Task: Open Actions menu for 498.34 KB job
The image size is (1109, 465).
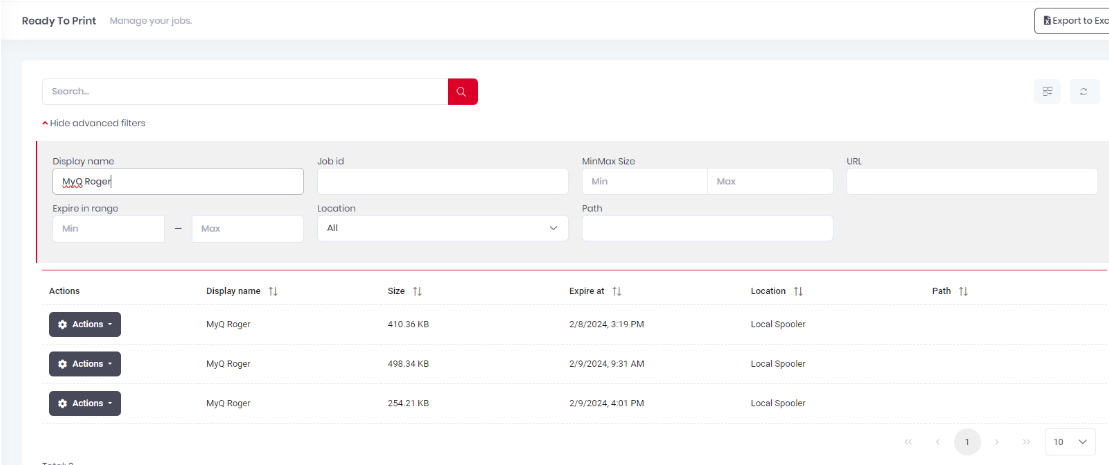Action: (85, 364)
